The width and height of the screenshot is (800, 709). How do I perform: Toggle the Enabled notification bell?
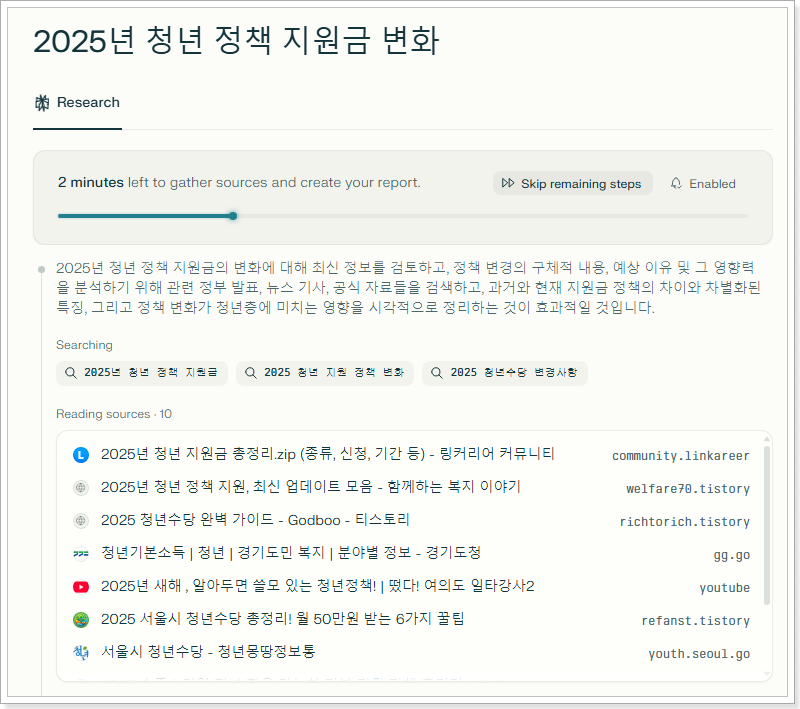point(676,184)
